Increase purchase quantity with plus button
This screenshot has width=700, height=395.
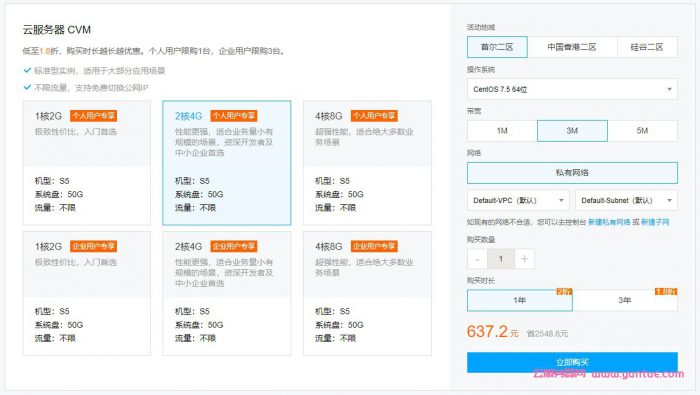525,259
